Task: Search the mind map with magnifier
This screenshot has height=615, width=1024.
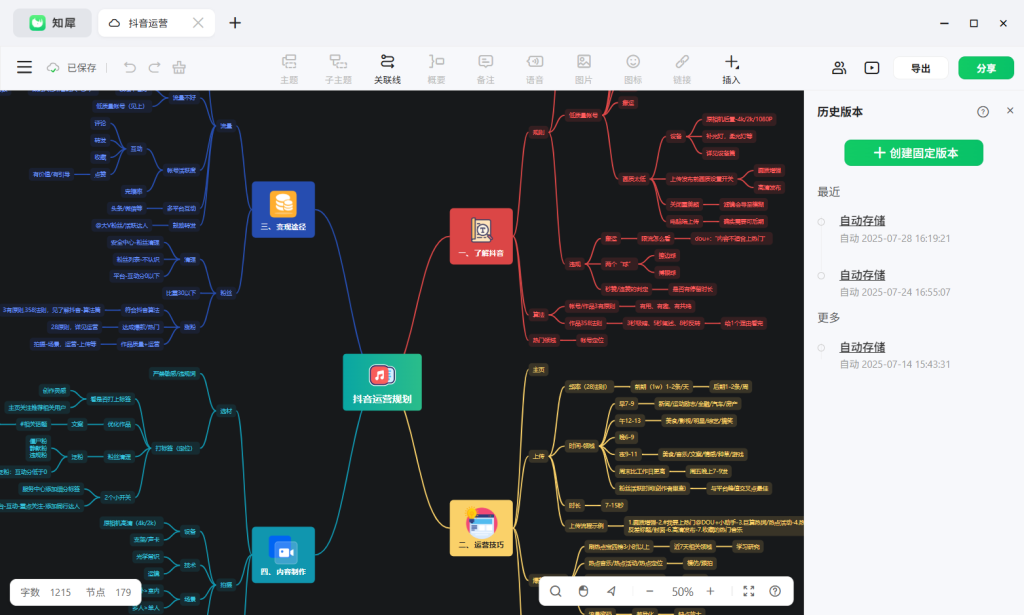Action: click(x=556, y=591)
